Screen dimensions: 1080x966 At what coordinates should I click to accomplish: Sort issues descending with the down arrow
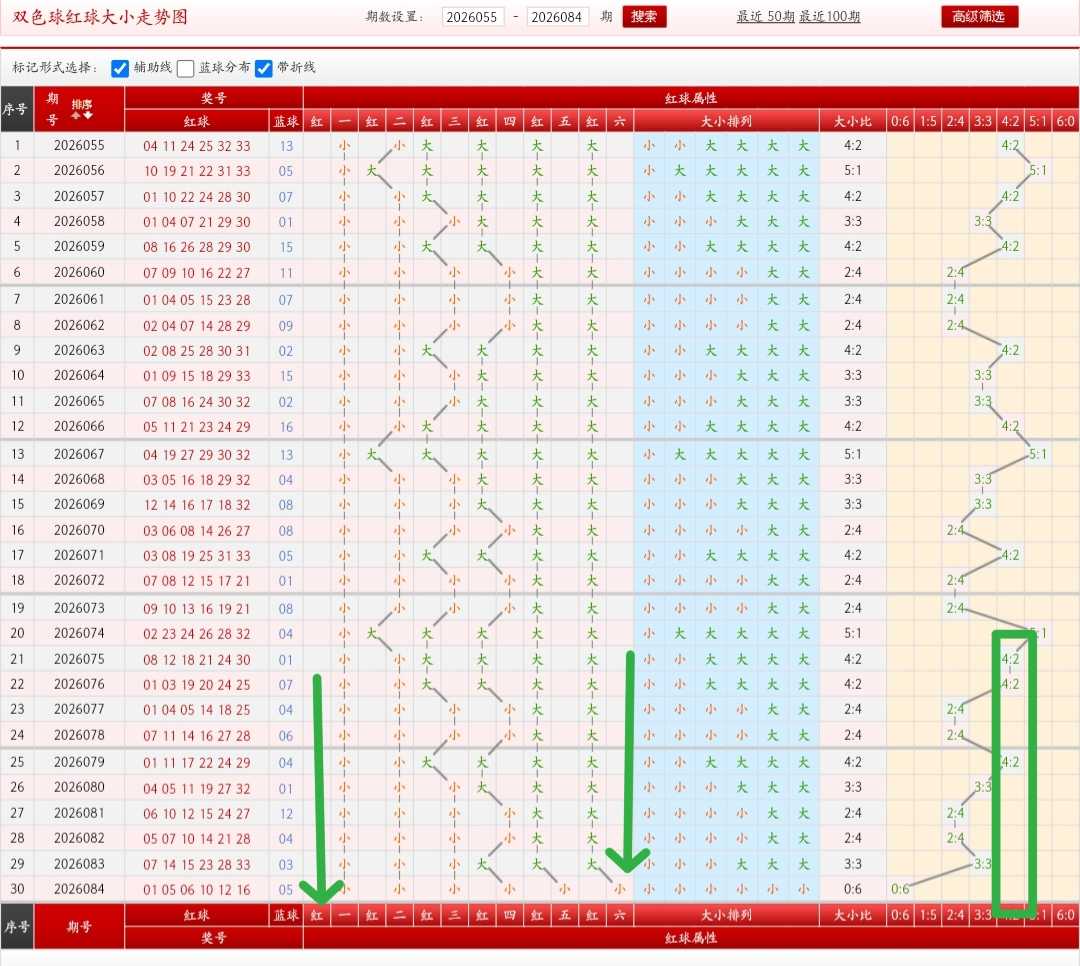click(x=87, y=115)
